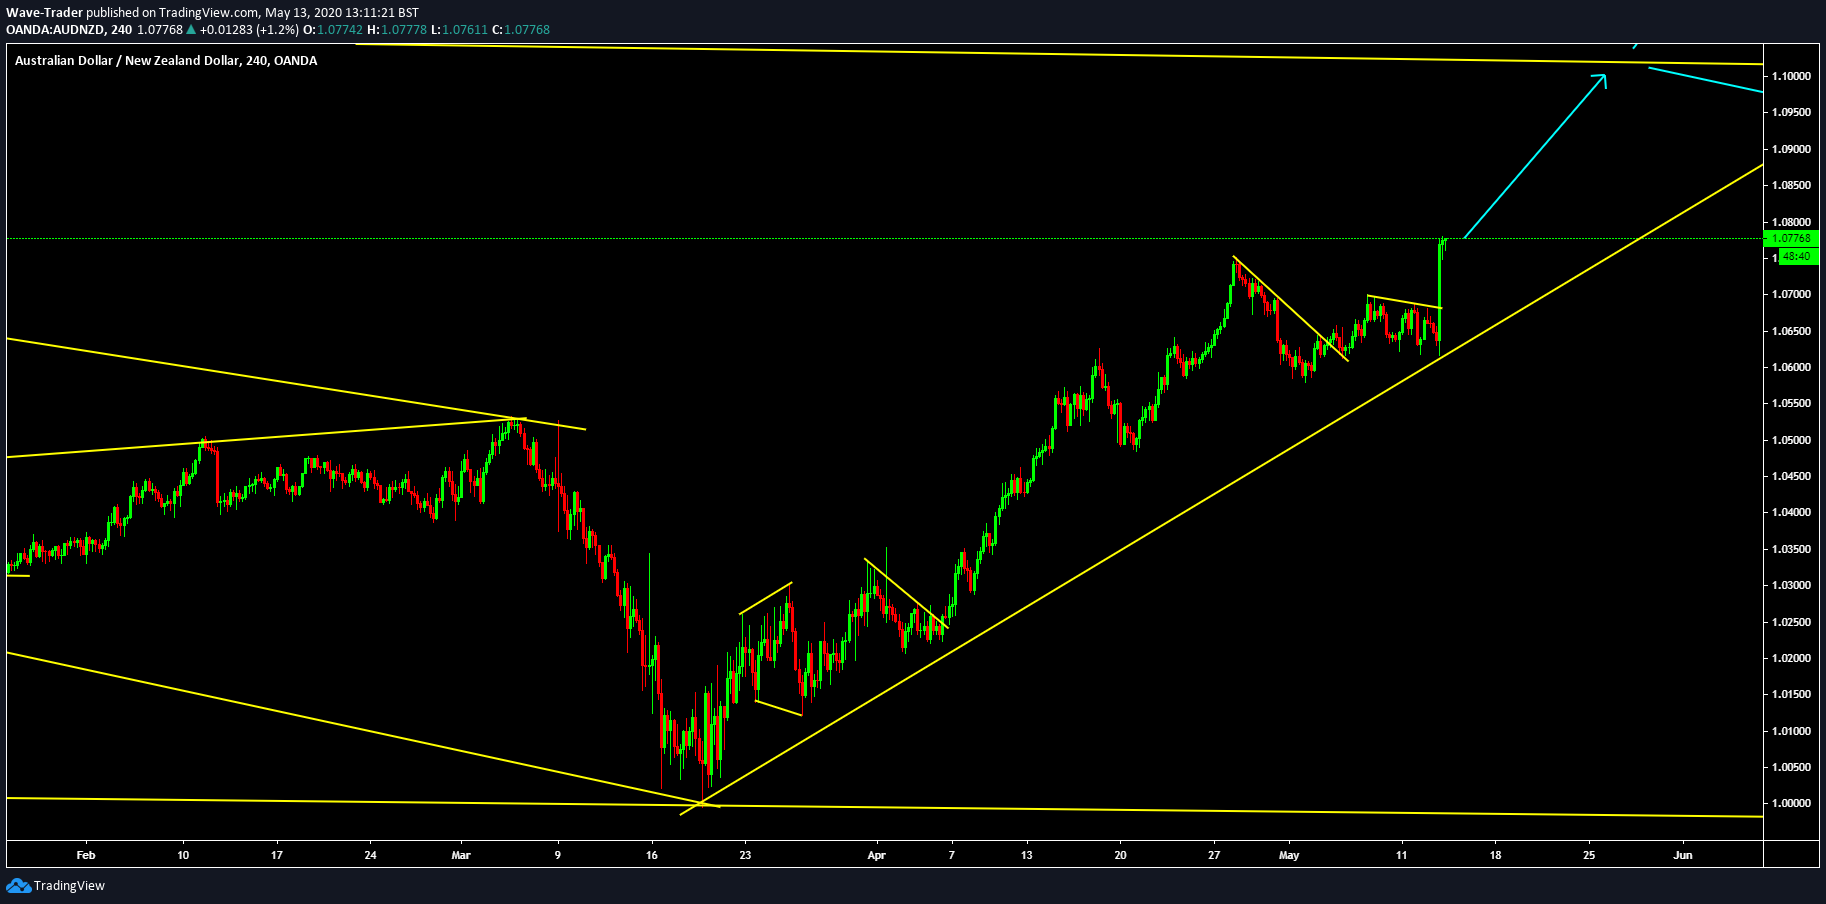Click the 1.08000 price axis label
This screenshot has width=1826, height=904.
(x=1791, y=222)
